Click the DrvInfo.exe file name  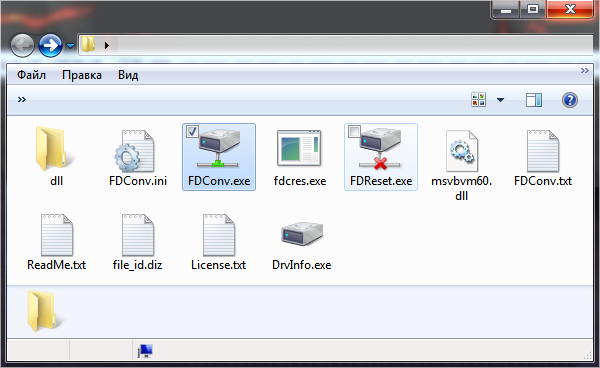tap(302, 265)
